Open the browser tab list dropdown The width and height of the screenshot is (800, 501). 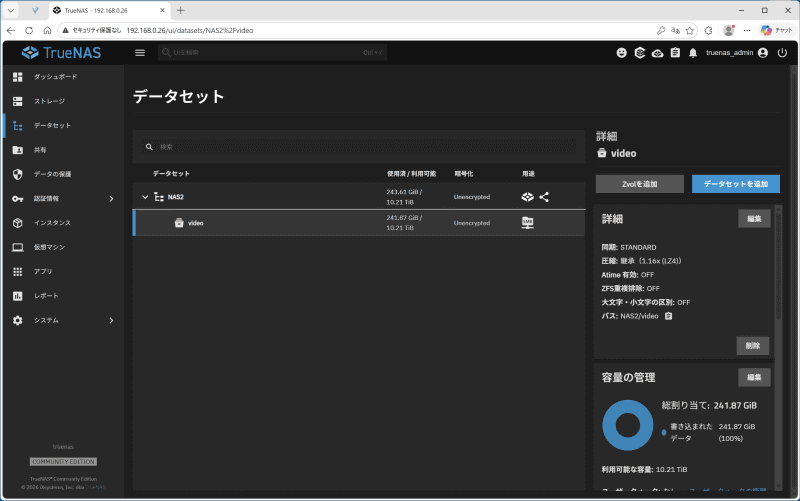tap(11, 10)
